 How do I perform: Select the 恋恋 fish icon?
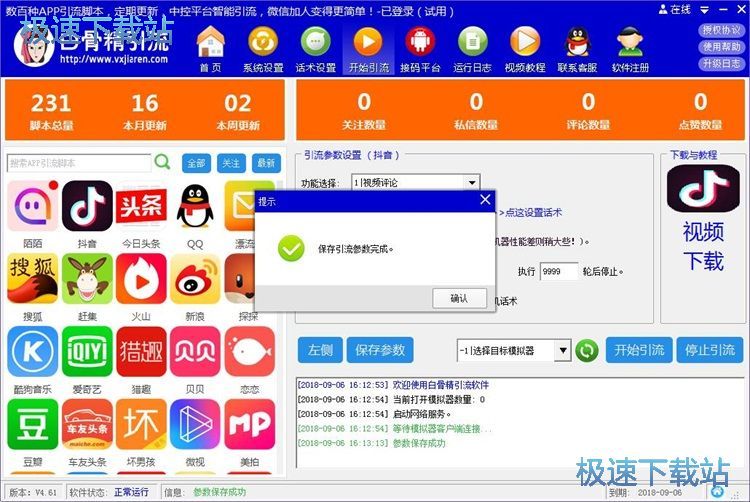pyautogui.click(x=250, y=351)
